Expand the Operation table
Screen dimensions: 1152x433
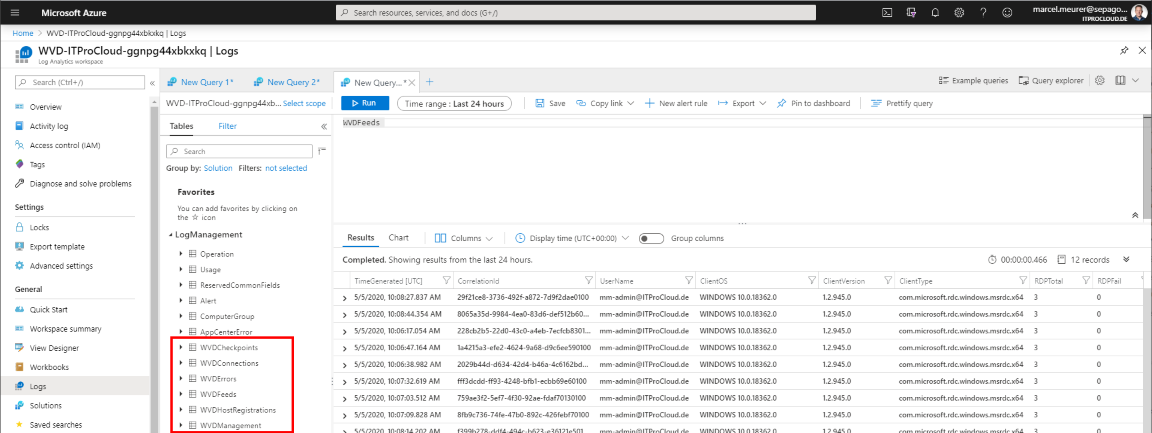181,254
